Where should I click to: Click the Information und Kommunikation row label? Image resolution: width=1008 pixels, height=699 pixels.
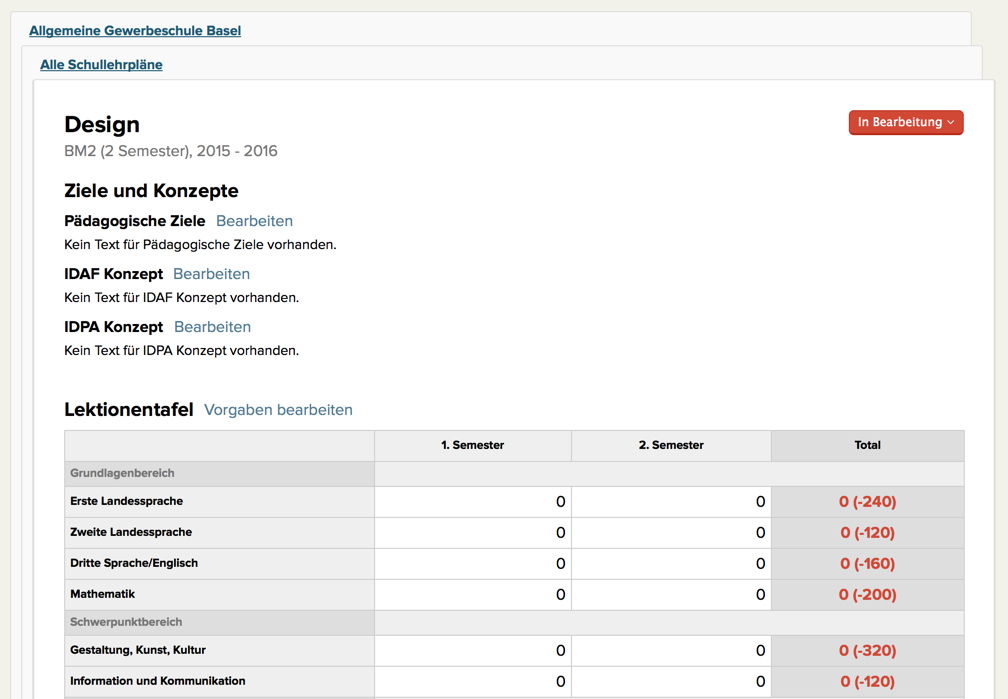(158, 681)
